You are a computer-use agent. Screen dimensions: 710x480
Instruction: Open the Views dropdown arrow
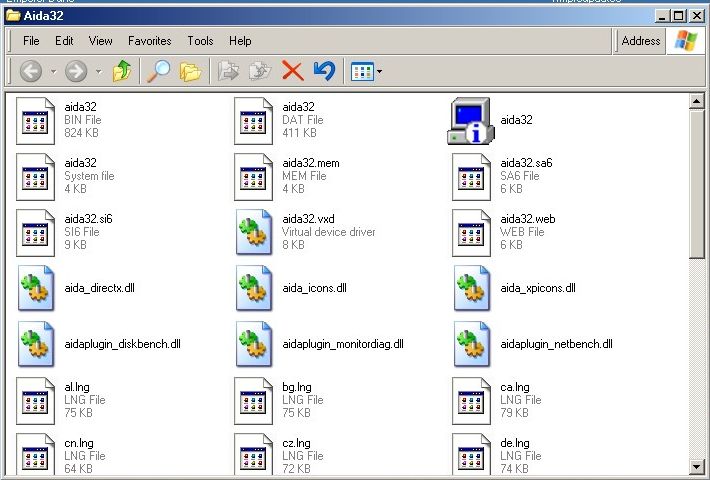(379, 72)
